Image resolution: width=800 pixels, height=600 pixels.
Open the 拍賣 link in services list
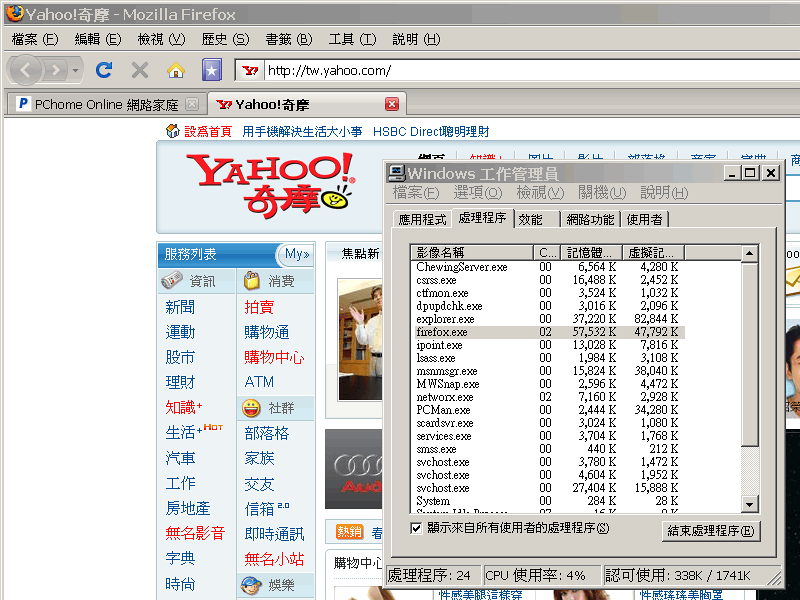click(259, 307)
